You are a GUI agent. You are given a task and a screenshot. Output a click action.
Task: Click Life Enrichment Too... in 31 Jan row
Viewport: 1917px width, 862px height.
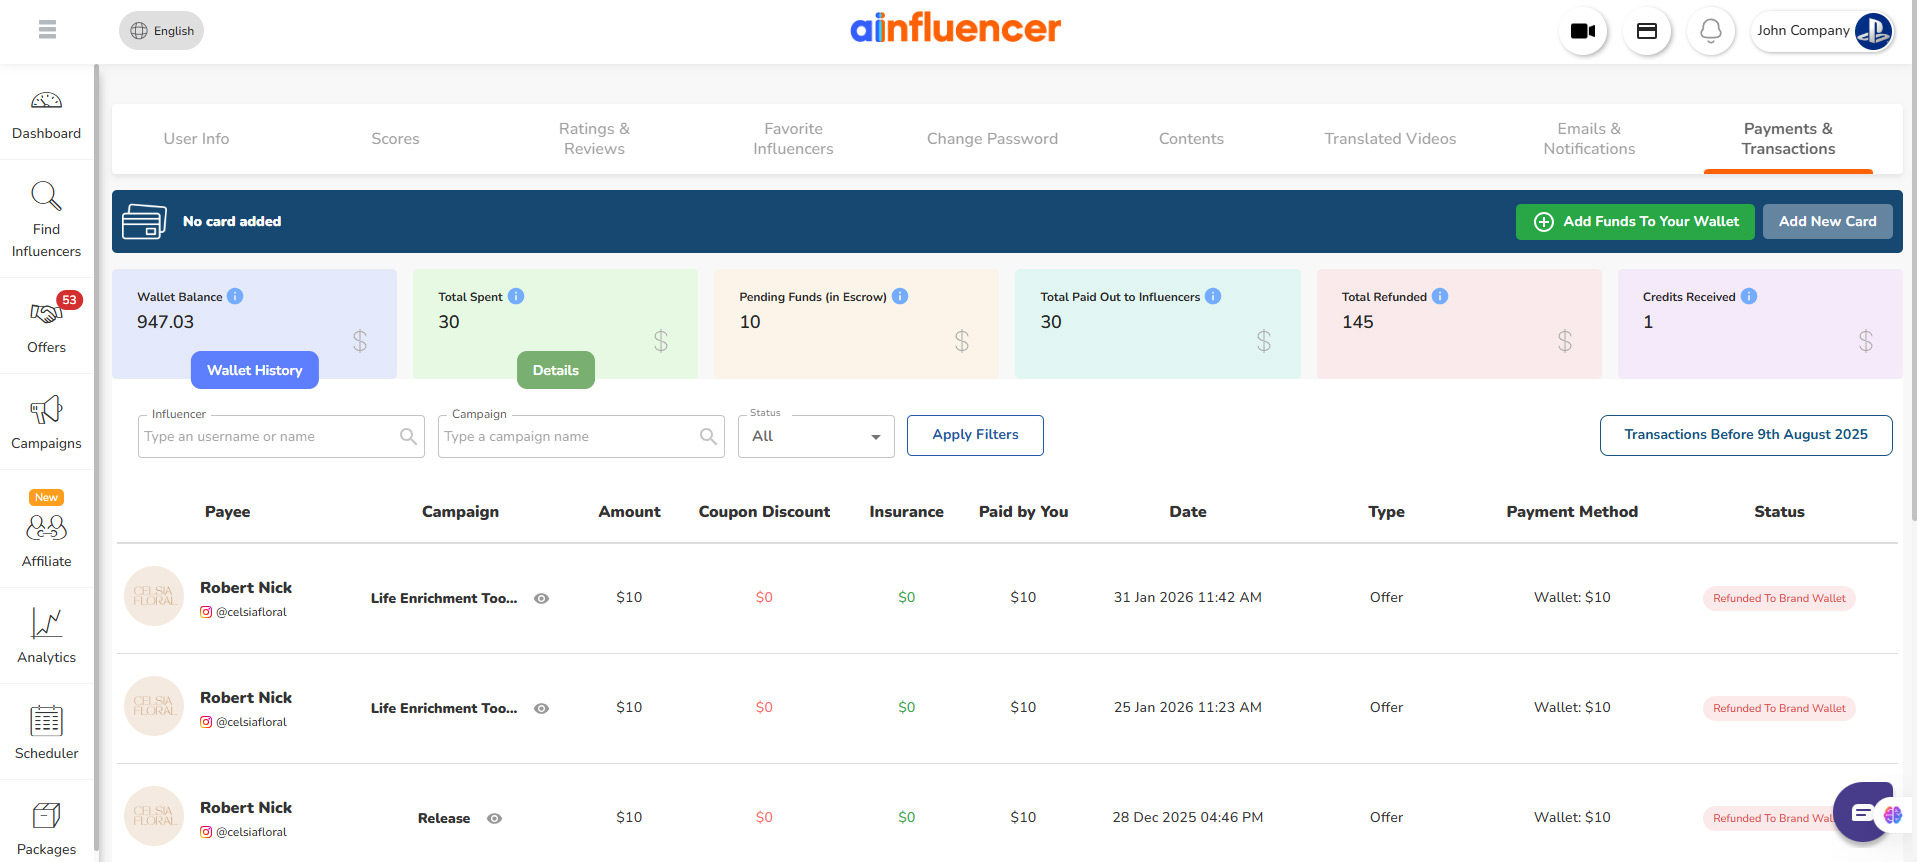point(444,598)
